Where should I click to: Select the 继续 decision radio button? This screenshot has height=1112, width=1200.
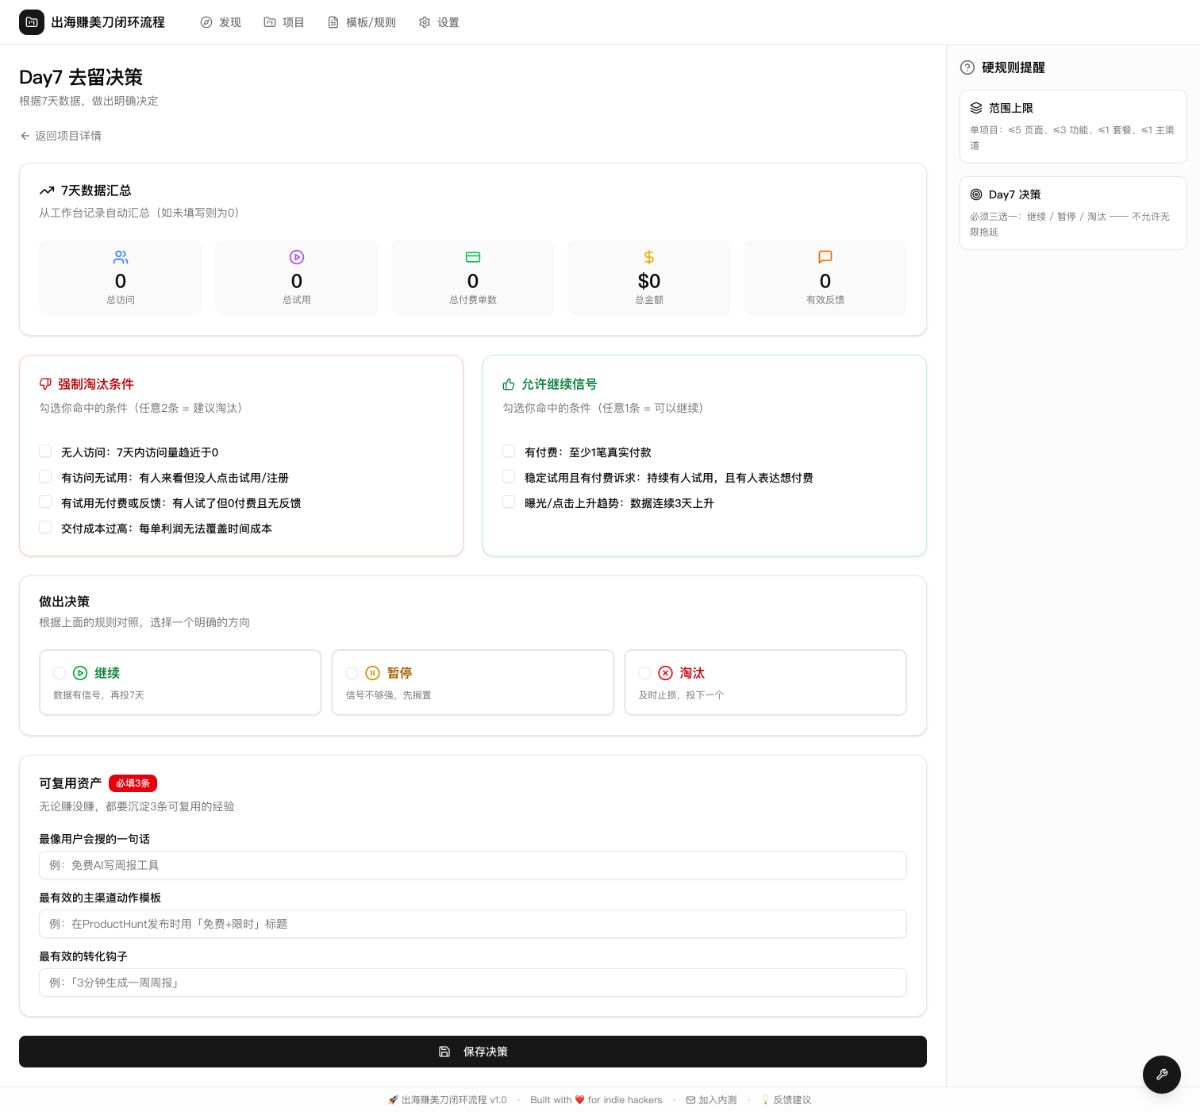[x=59, y=673]
